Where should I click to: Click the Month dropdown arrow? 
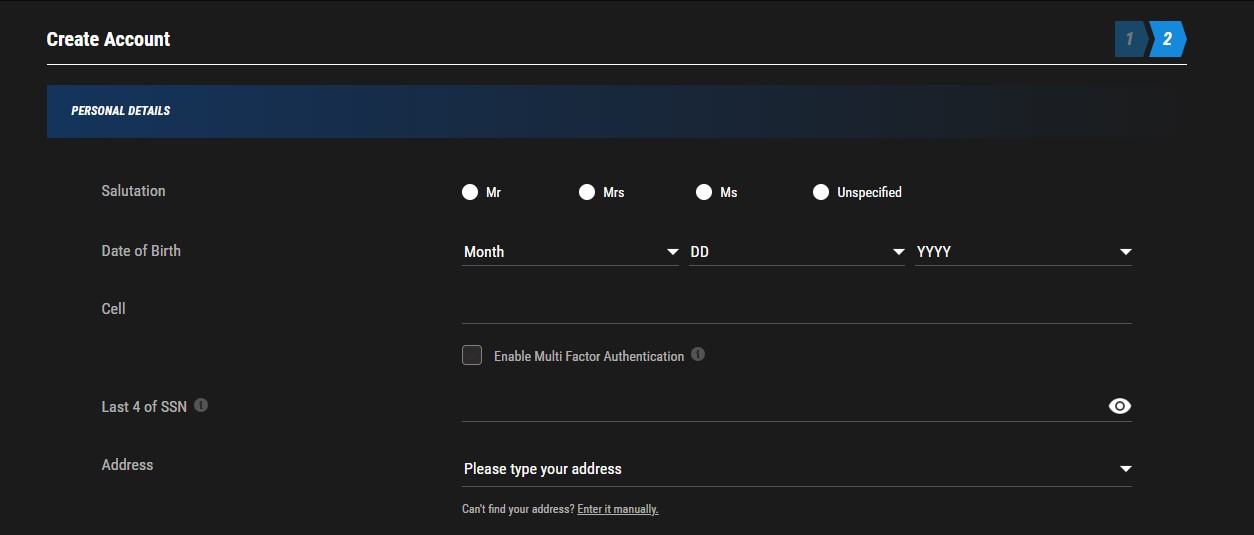(x=673, y=252)
